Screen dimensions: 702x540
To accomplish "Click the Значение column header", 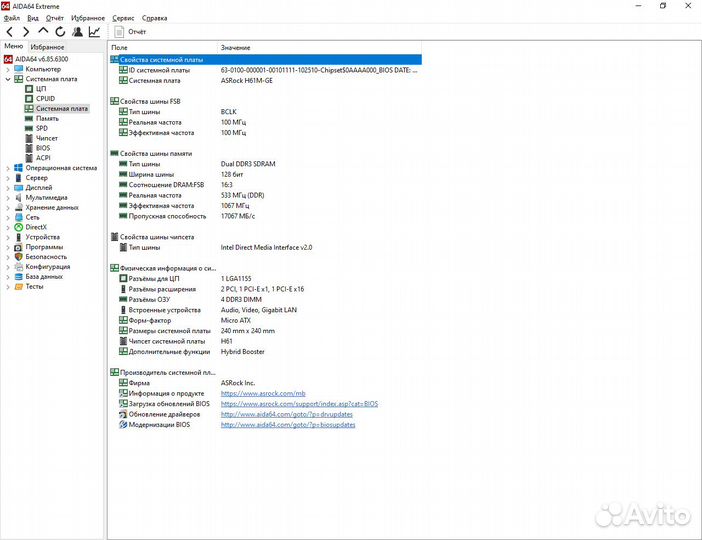I will (320, 47).
